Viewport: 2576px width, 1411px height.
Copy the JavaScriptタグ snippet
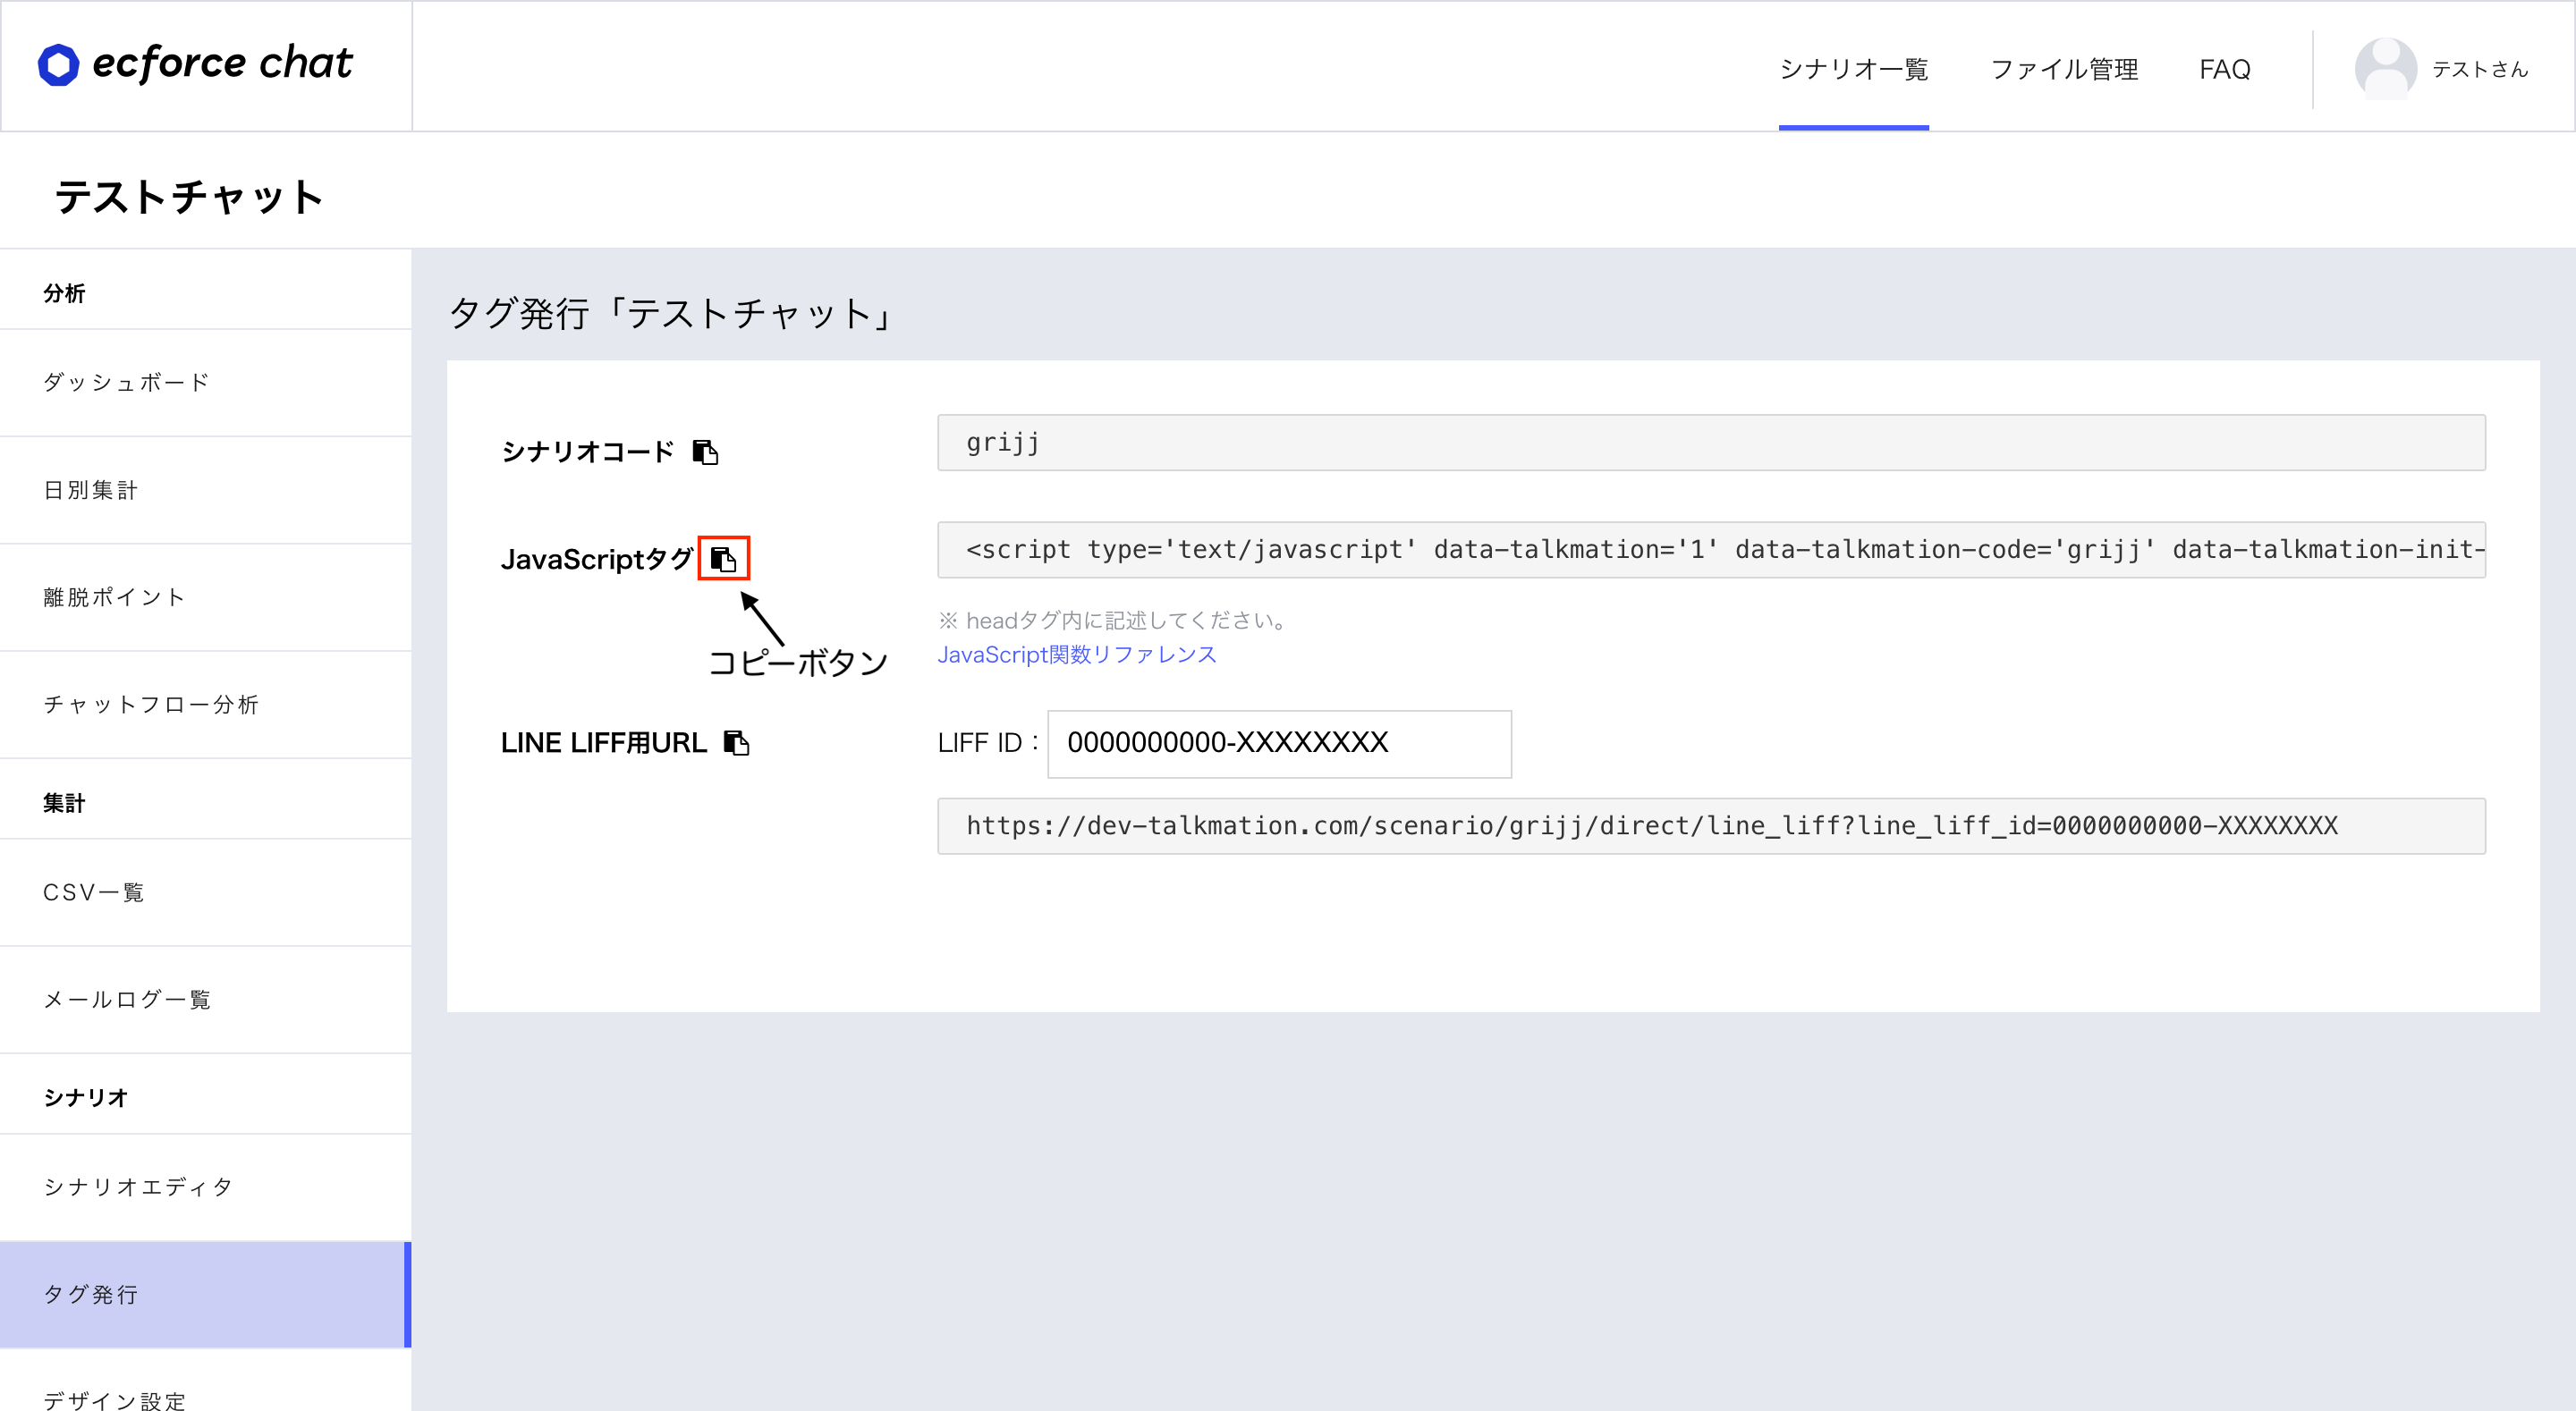pos(723,559)
